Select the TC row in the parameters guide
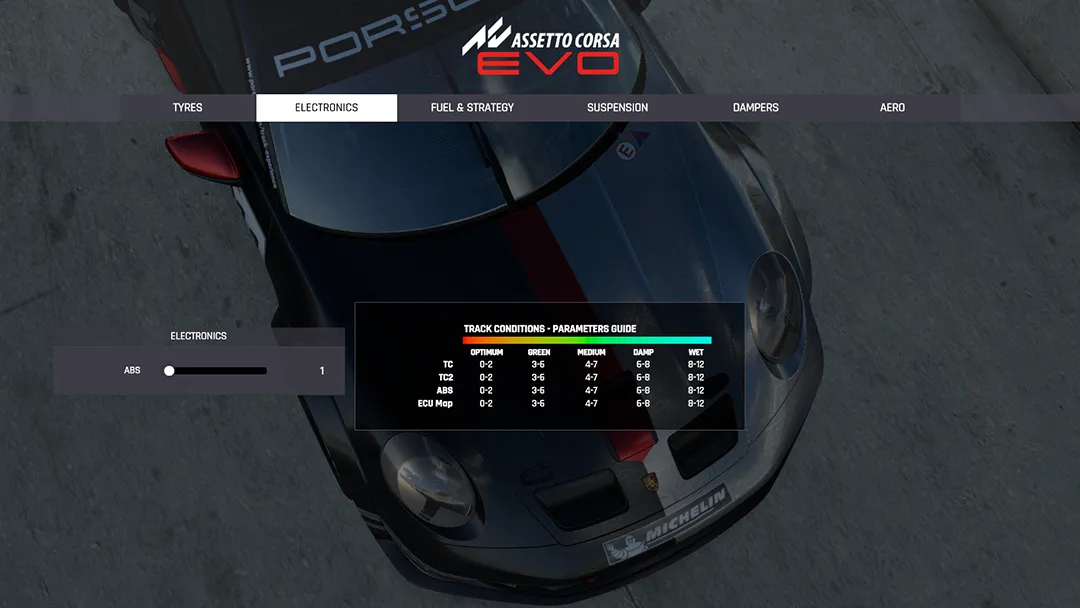This screenshot has height=608, width=1080. [x=447, y=365]
